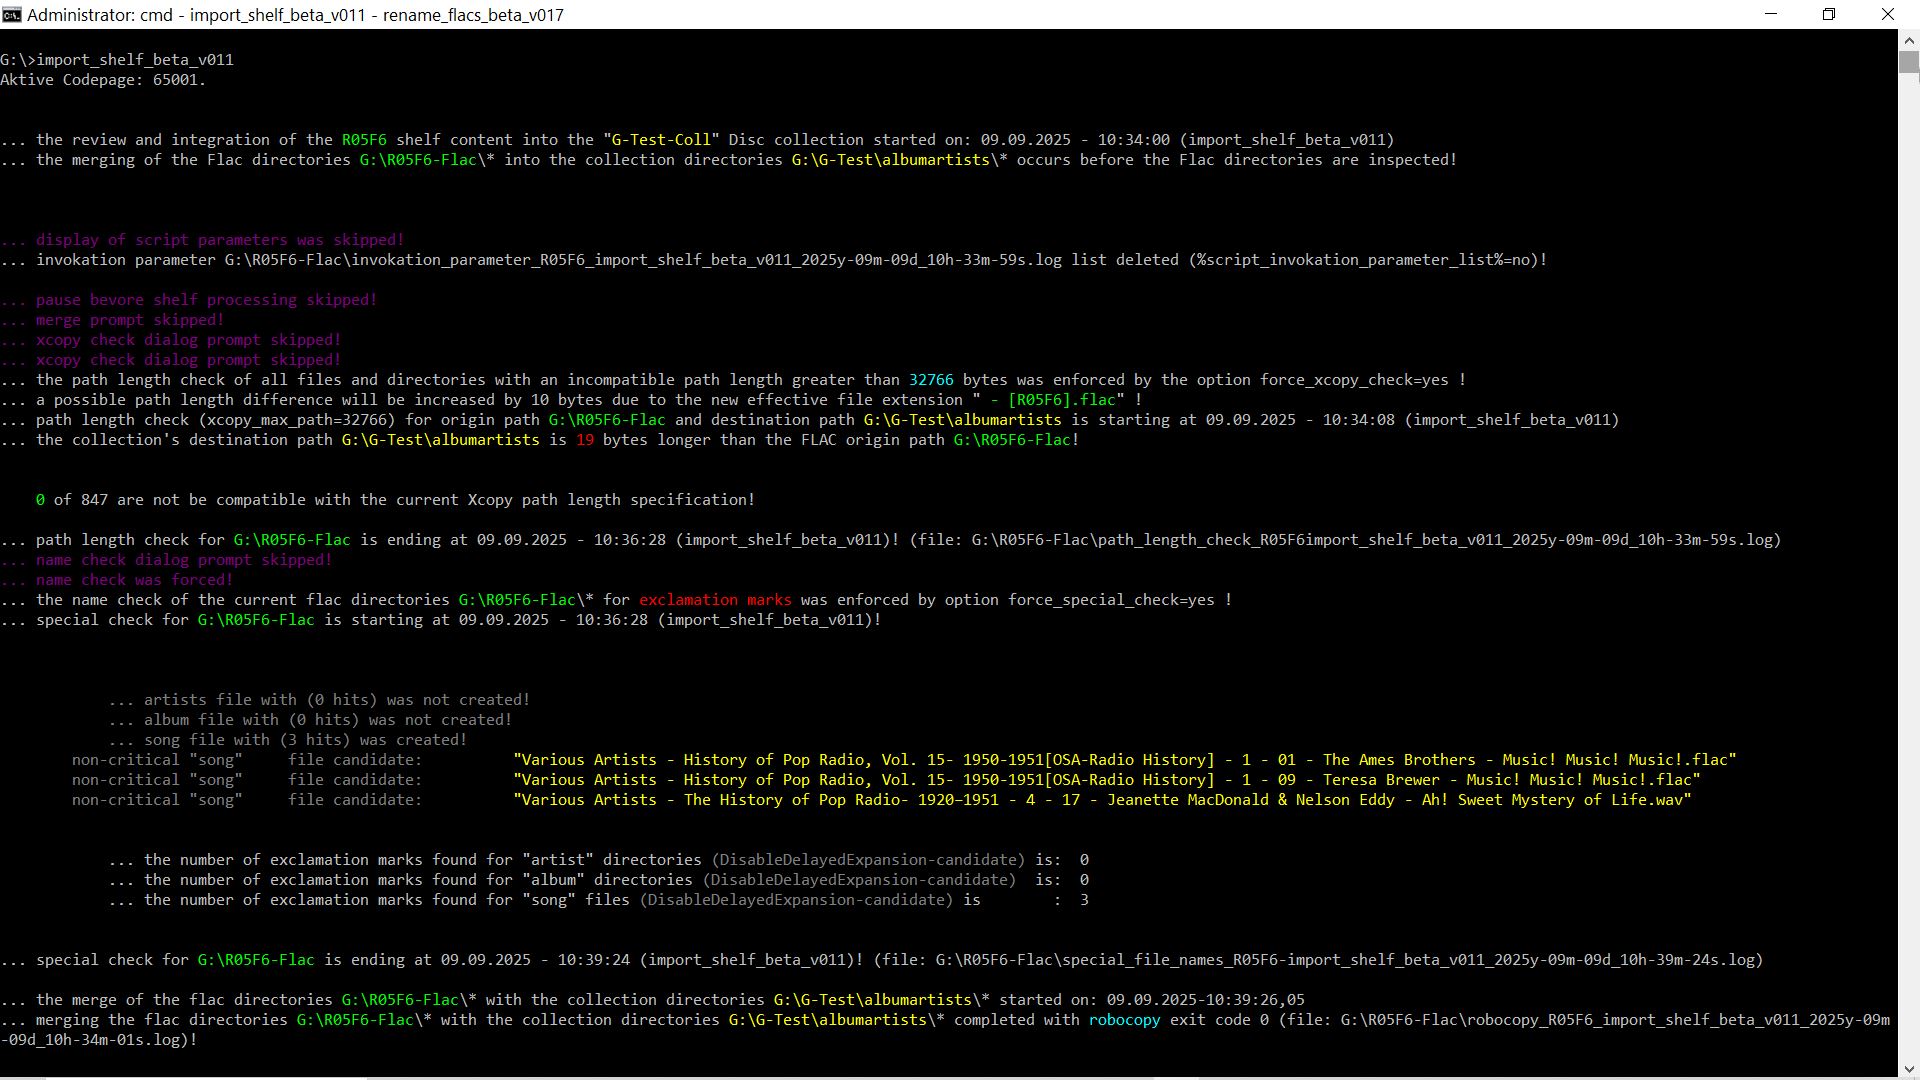
Task: Click the cyan 32766 bytes value
Action: (x=930, y=380)
